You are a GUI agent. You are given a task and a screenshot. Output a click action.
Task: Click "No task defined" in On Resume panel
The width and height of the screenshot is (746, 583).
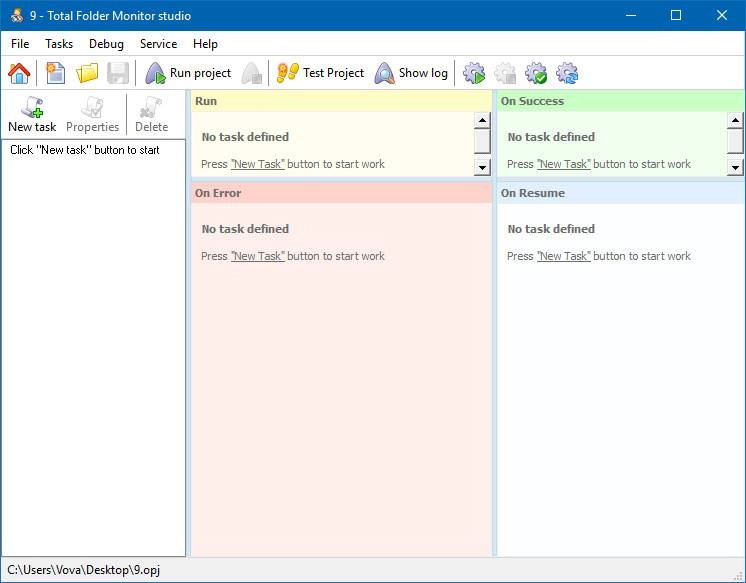[551, 229]
